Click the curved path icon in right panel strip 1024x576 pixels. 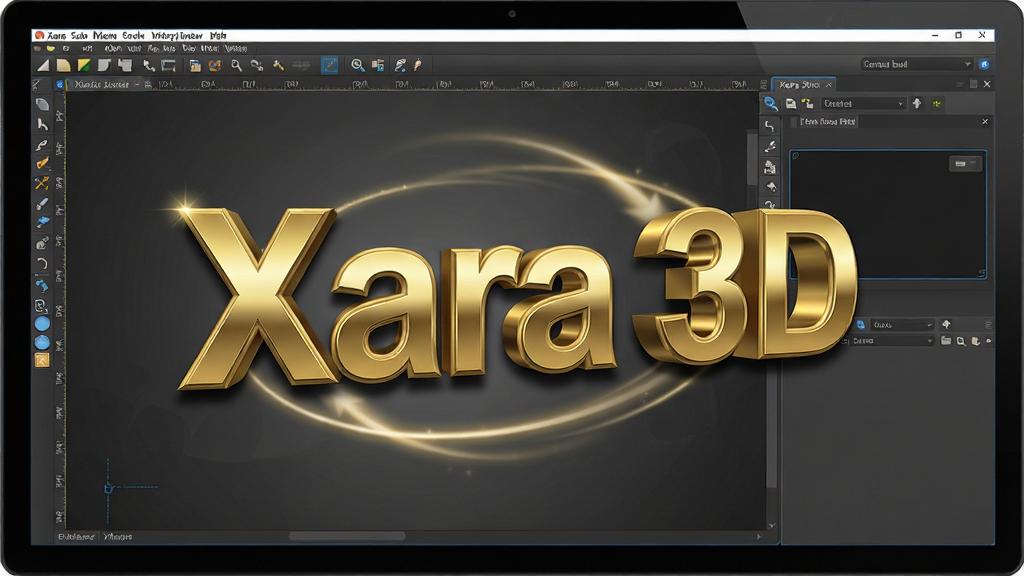click(x=770, y=126)
